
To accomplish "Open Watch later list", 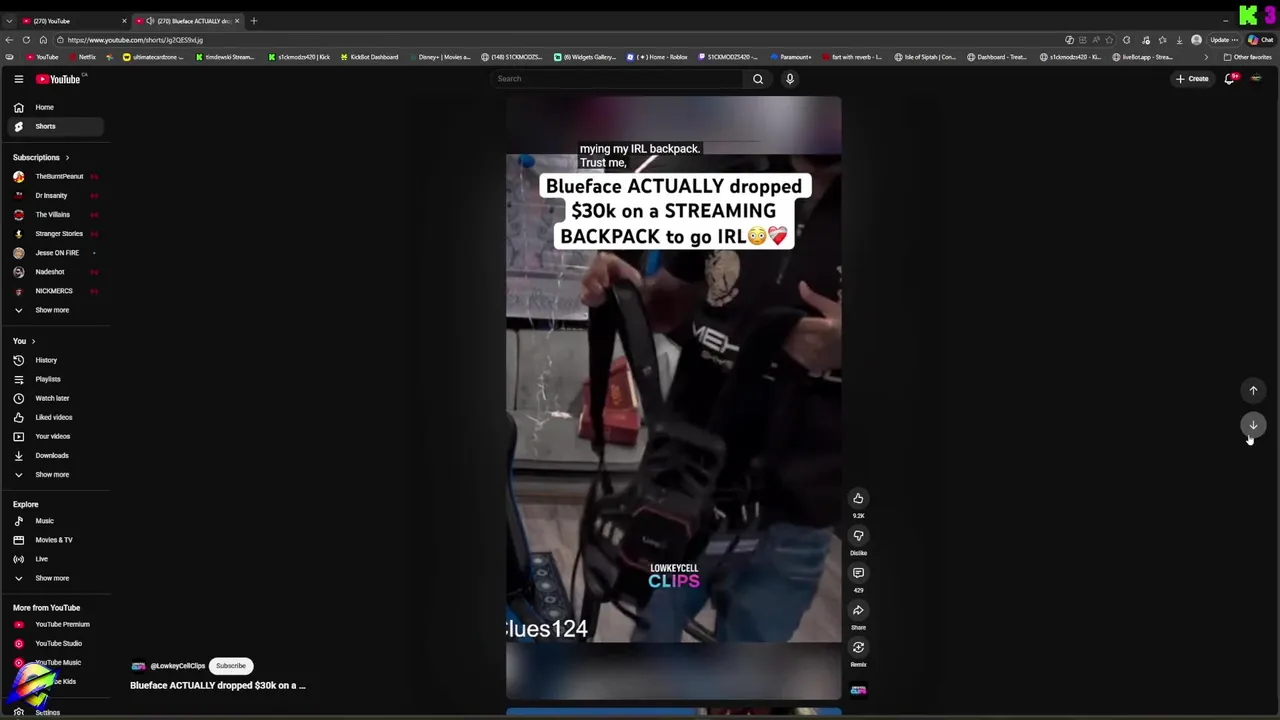I will [57, 398].
